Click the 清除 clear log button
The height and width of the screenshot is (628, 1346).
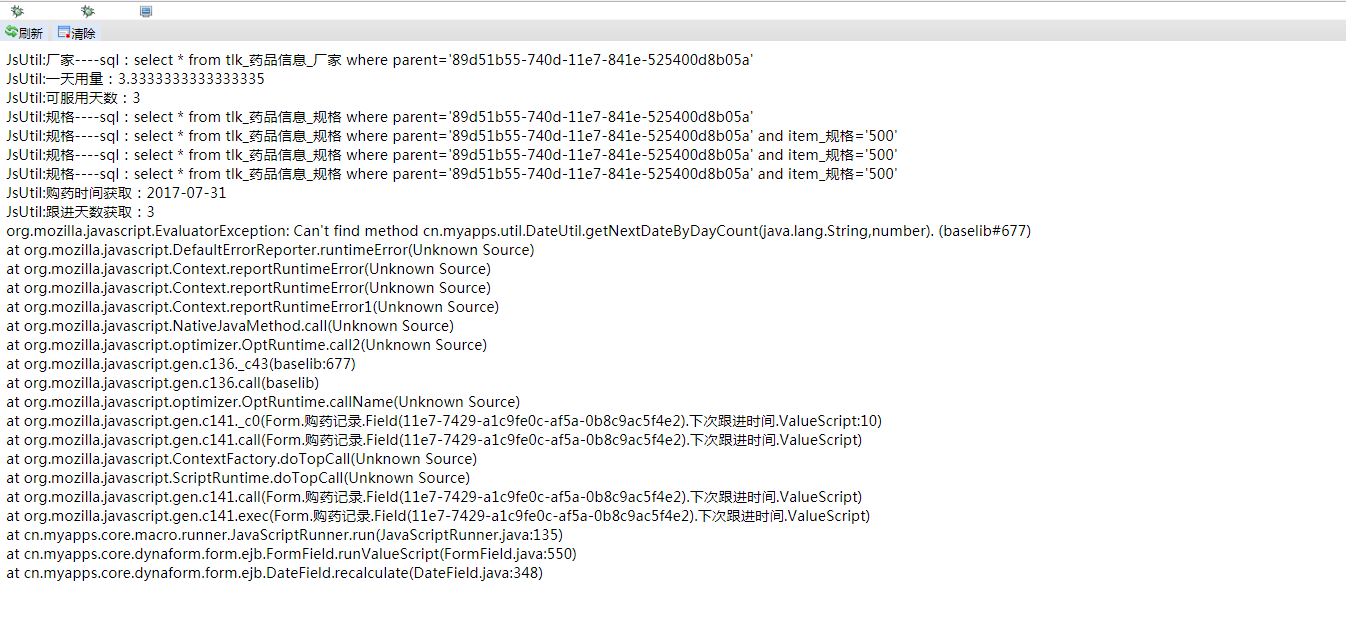[x=77, y=33]
